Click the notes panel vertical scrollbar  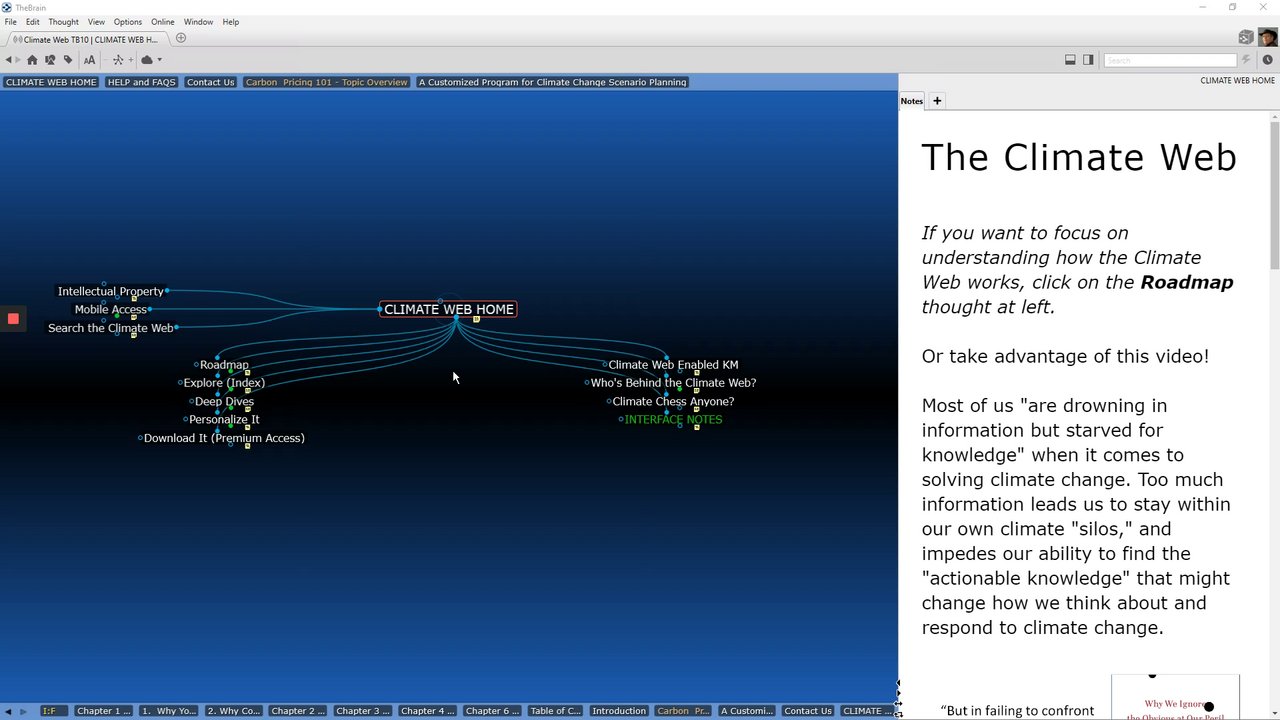tap(1274, 195)
